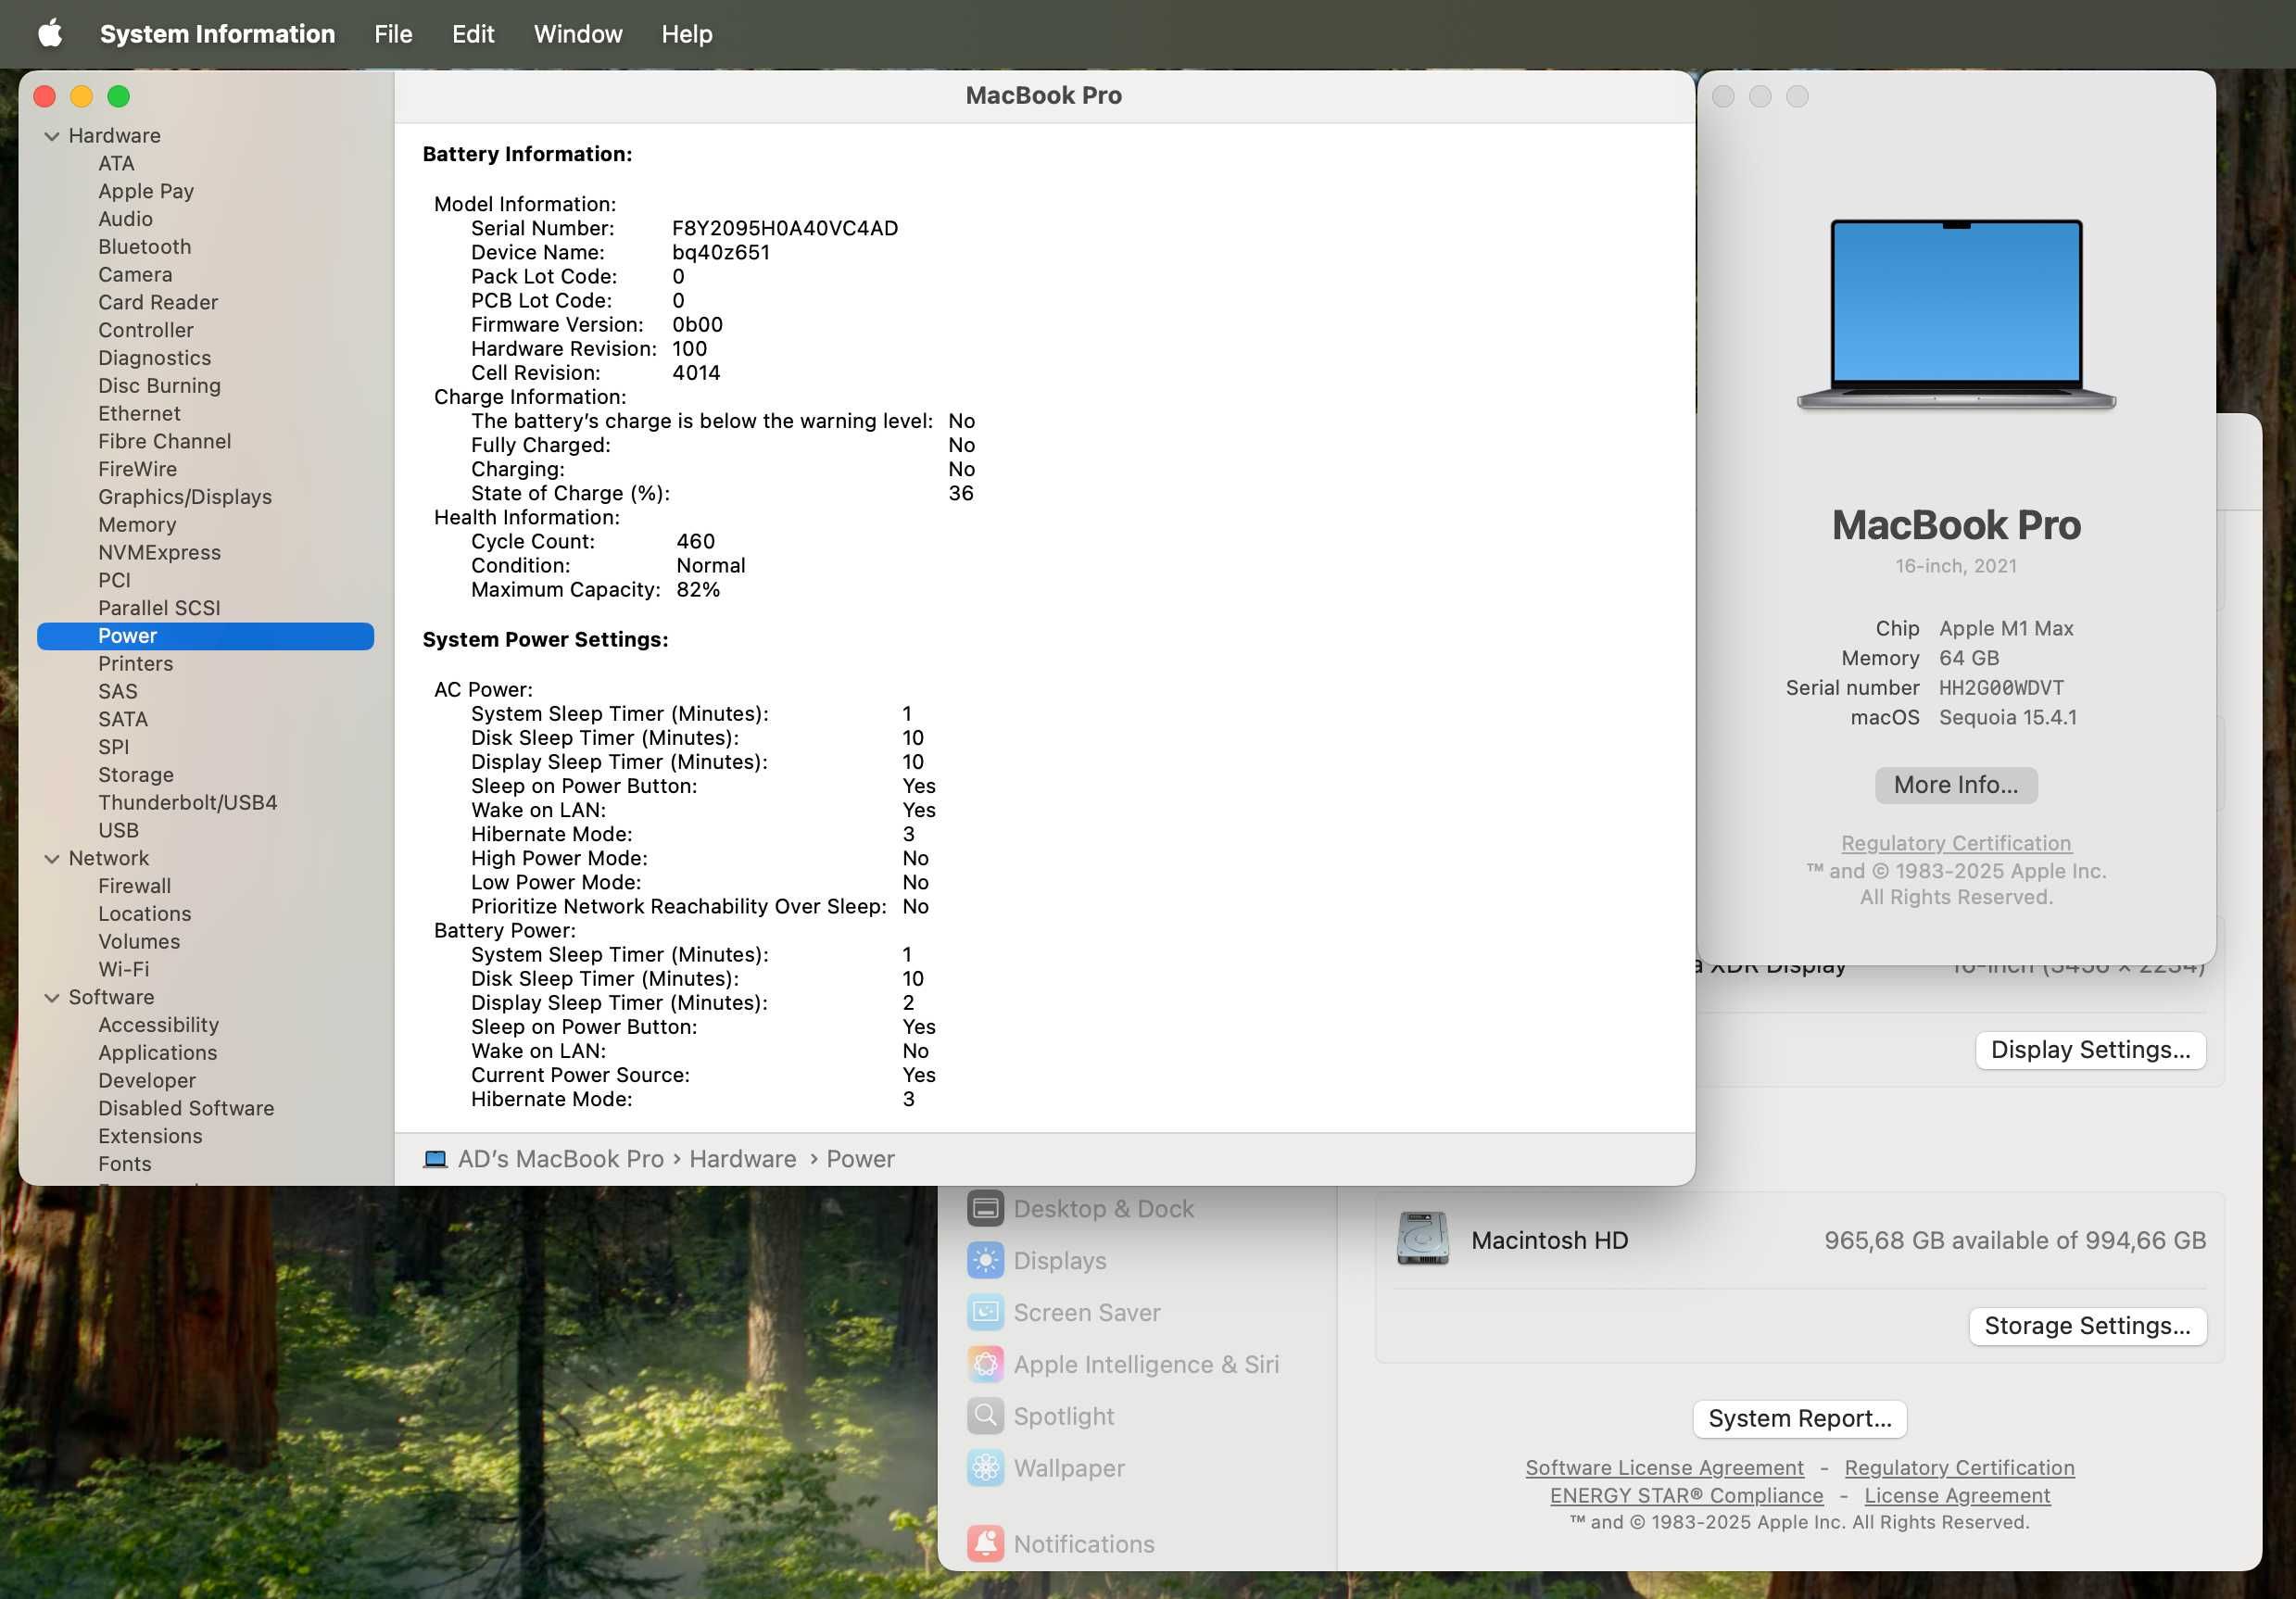Select Accessibility under Software
This screenshot has height=1599, width=2296.
coord(158,1025)
